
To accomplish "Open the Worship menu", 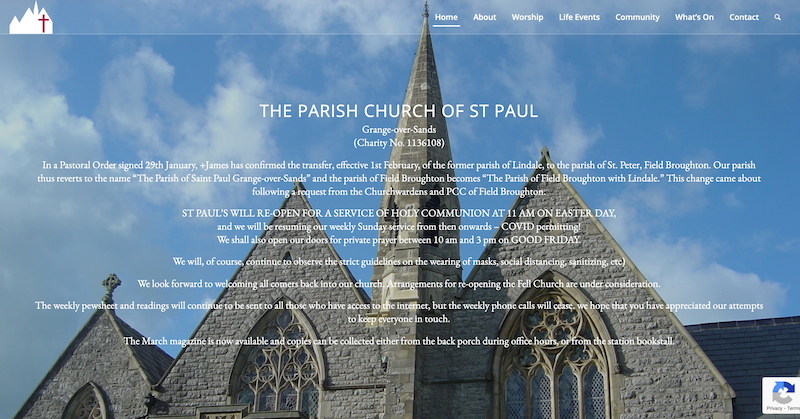I will 527,17.
